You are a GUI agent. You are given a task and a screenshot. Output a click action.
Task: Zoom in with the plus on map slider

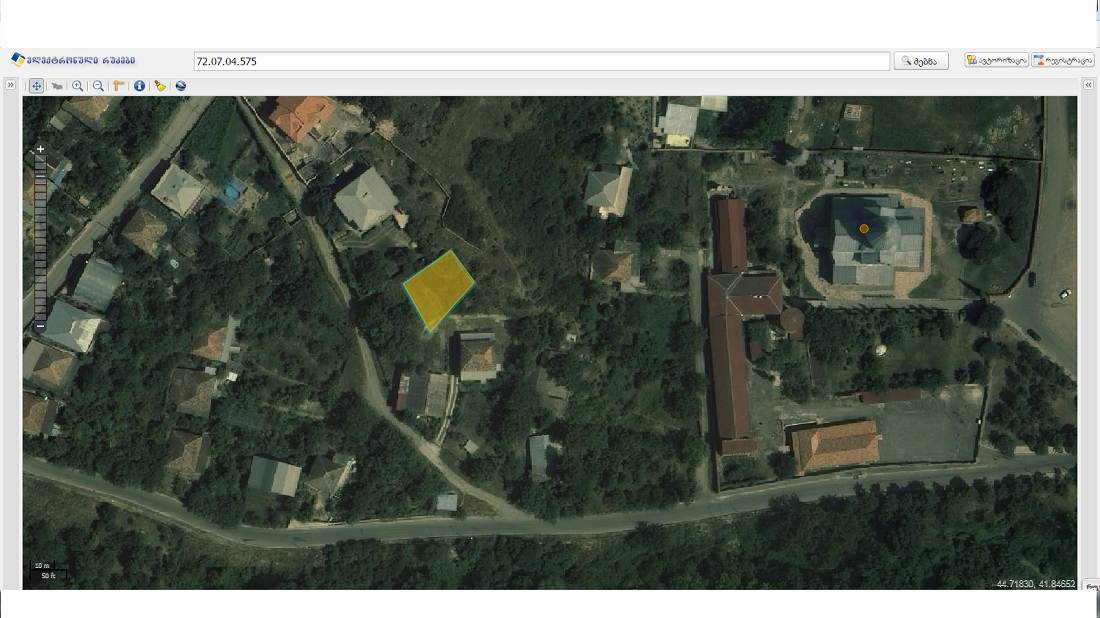tap(40, 149)
